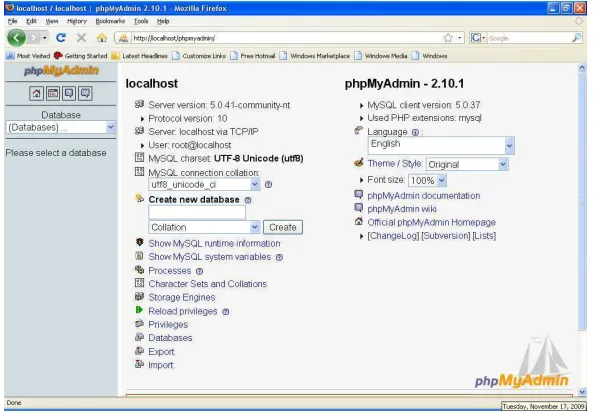The image size is (596, 416).
Task: Click the browser address bar URL field
Action: pos(285,38)
